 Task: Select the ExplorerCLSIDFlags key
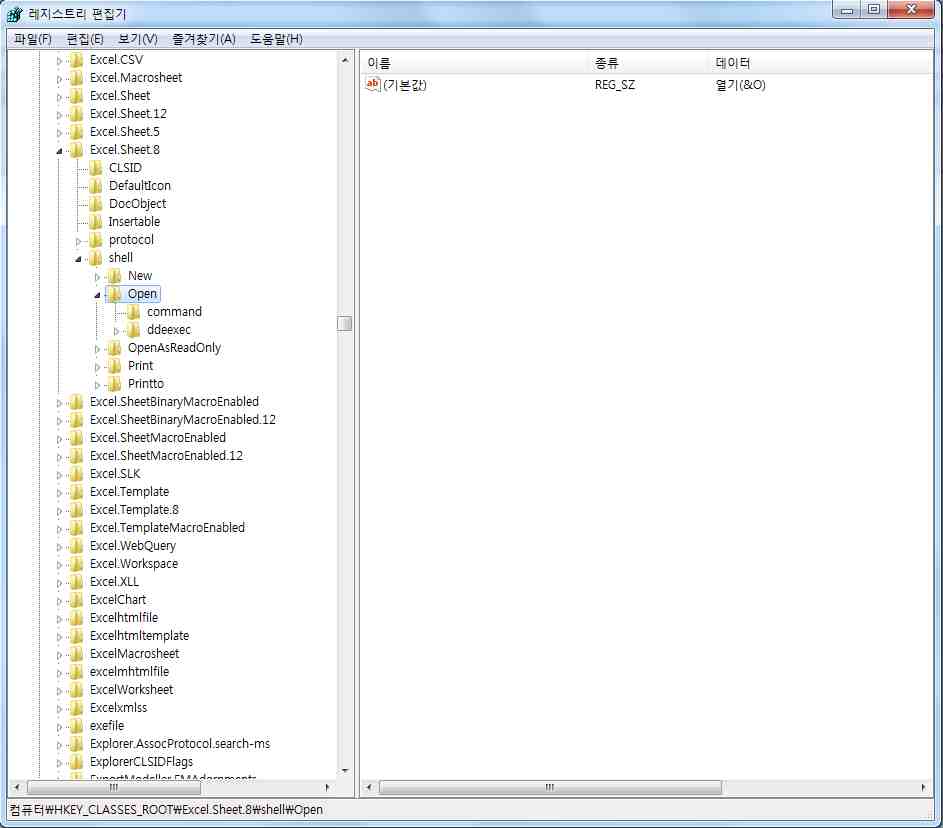click(x=141, y=762)
